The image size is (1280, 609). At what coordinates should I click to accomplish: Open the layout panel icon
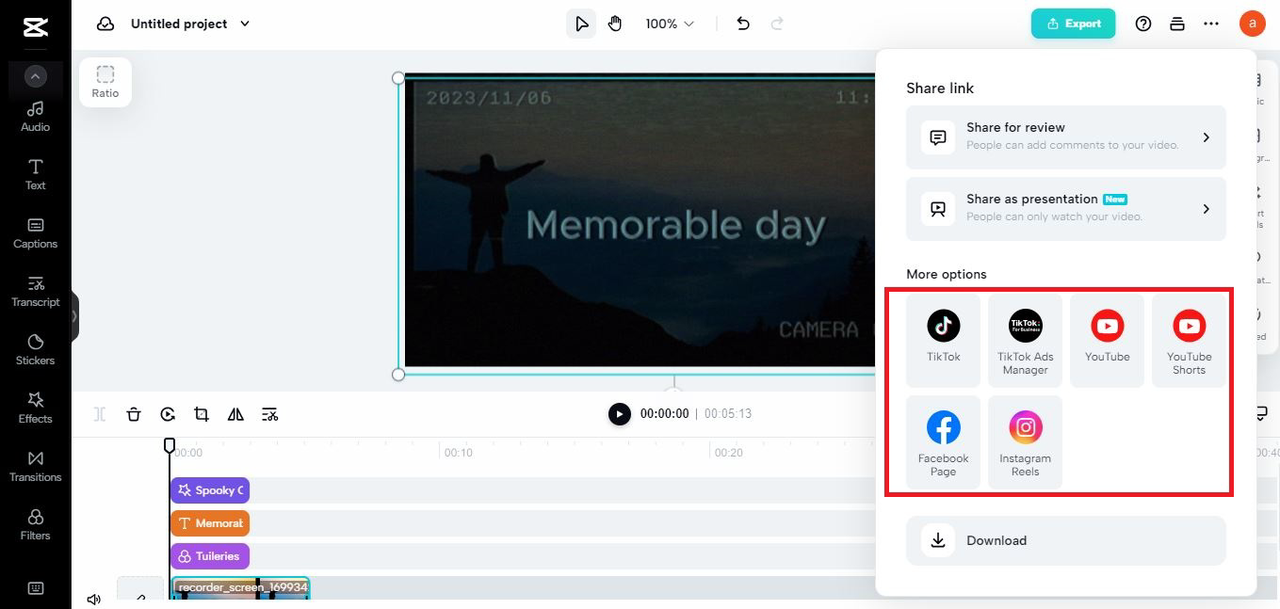pyautogui.click(x=1177, y=24)
